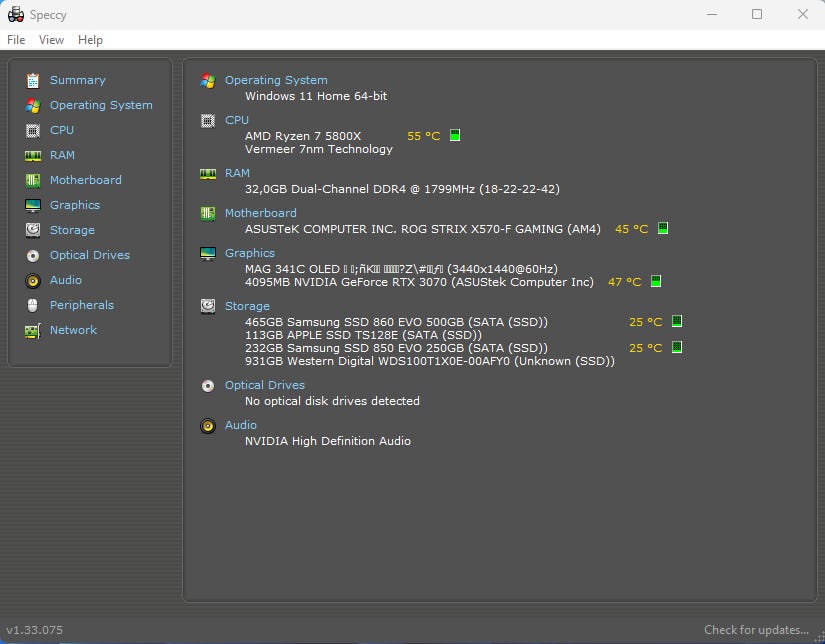825x644 pixels.
Task: Select Summary in the sidebar
Action: click(x=77, y=80)
